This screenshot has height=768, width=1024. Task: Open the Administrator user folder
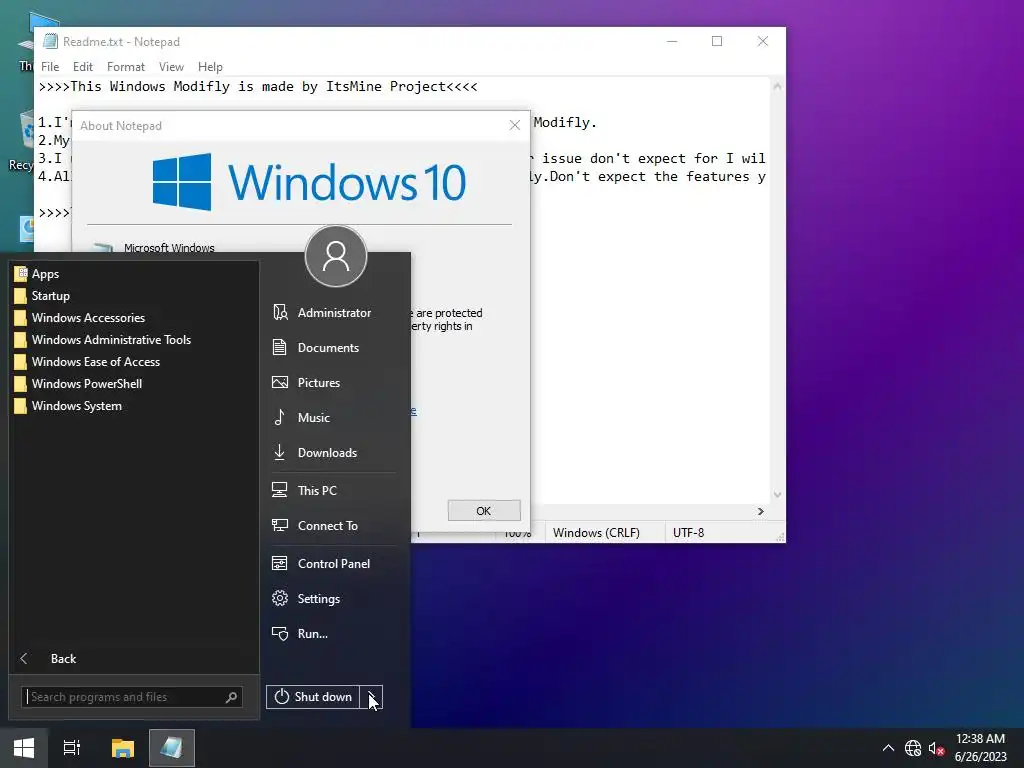(x=334, y=313)
